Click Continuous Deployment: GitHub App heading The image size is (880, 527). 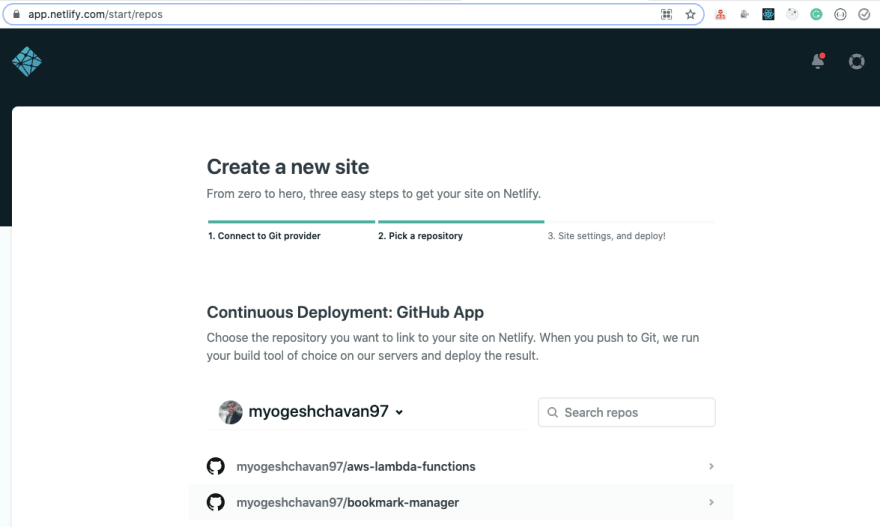[345, 312]
